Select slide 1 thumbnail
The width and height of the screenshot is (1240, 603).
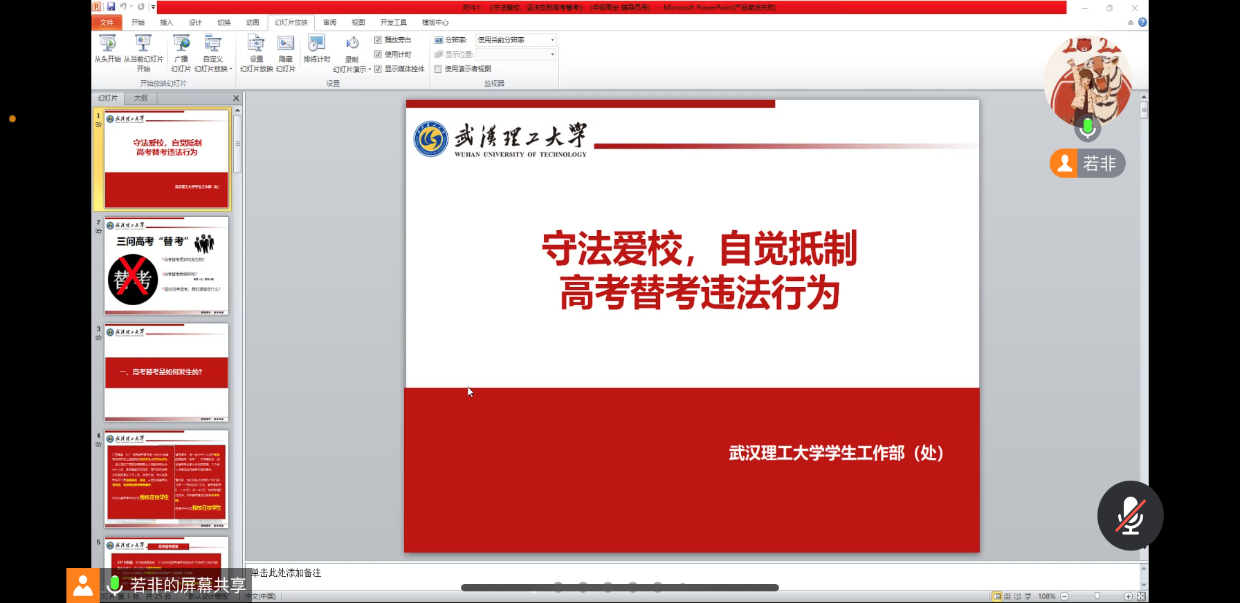click(x=167, y=159)
